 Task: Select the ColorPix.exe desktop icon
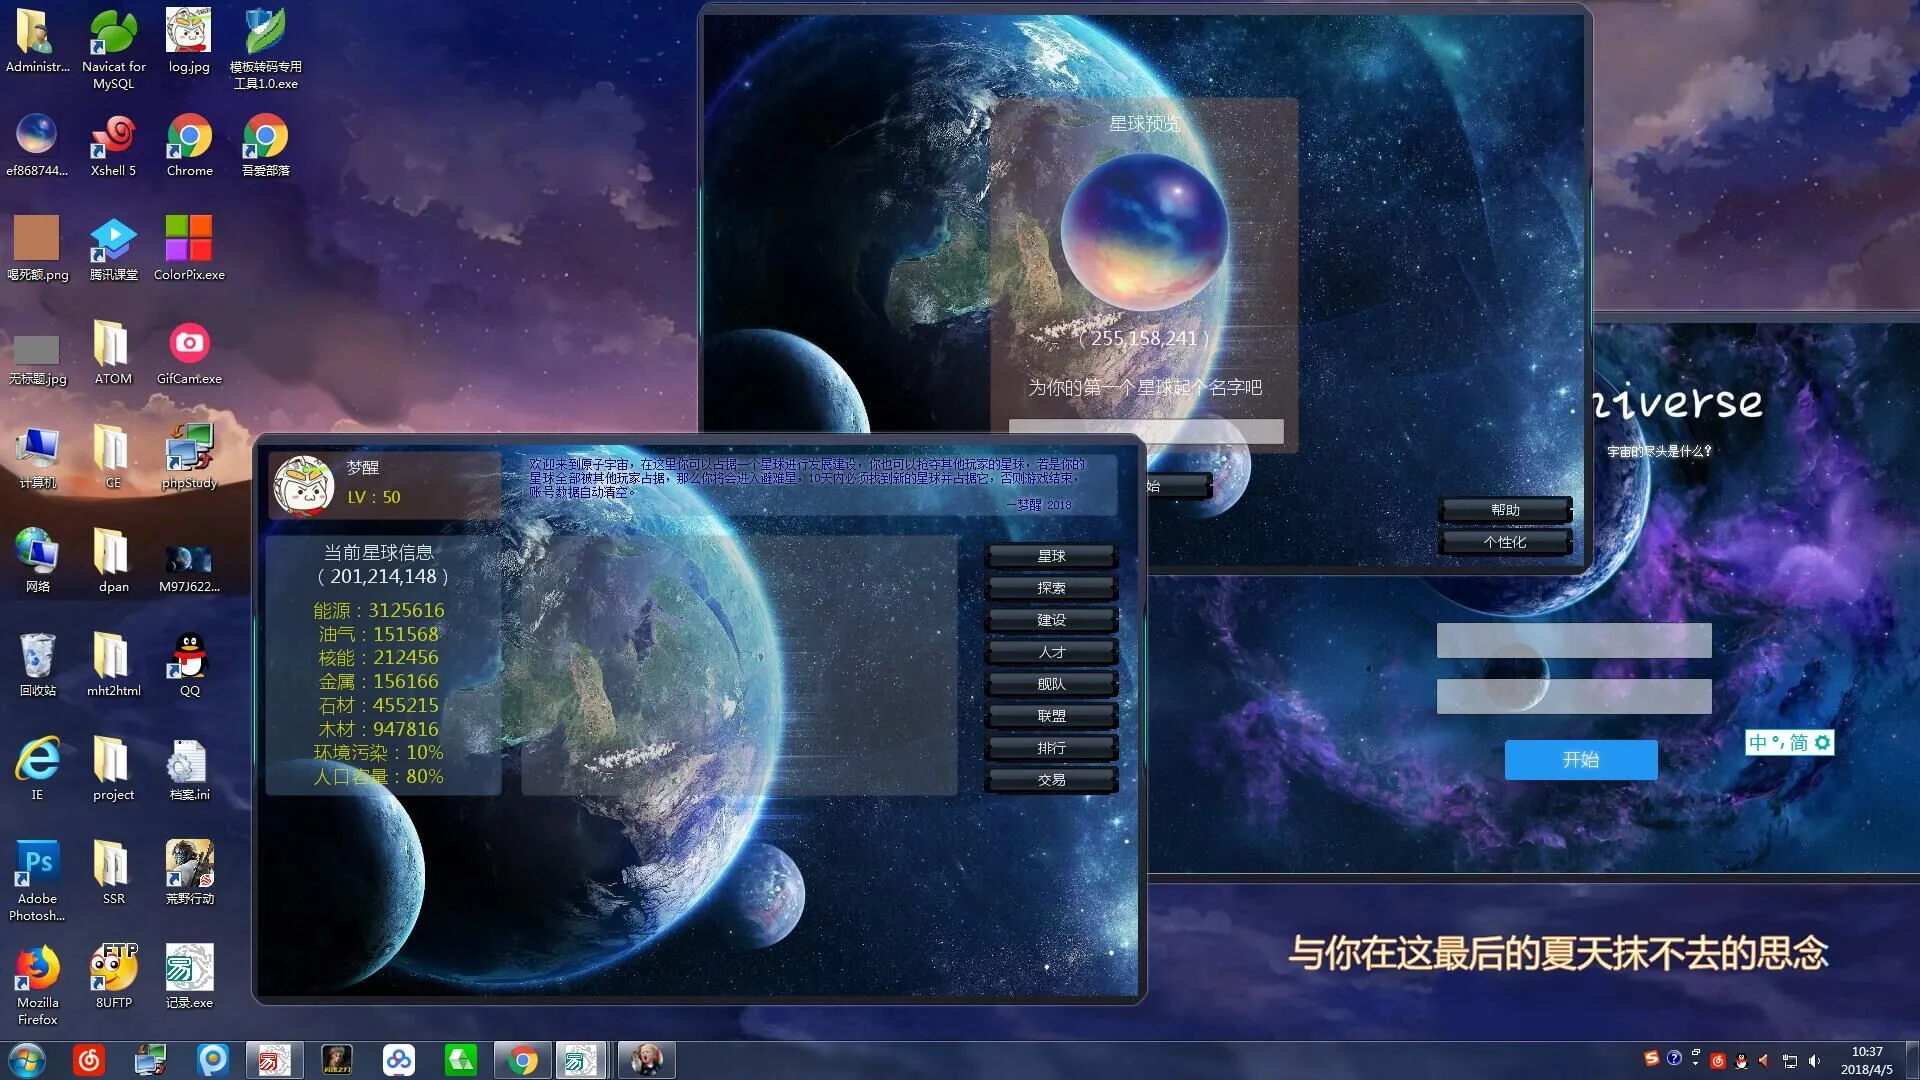click(x=189, y=249)
